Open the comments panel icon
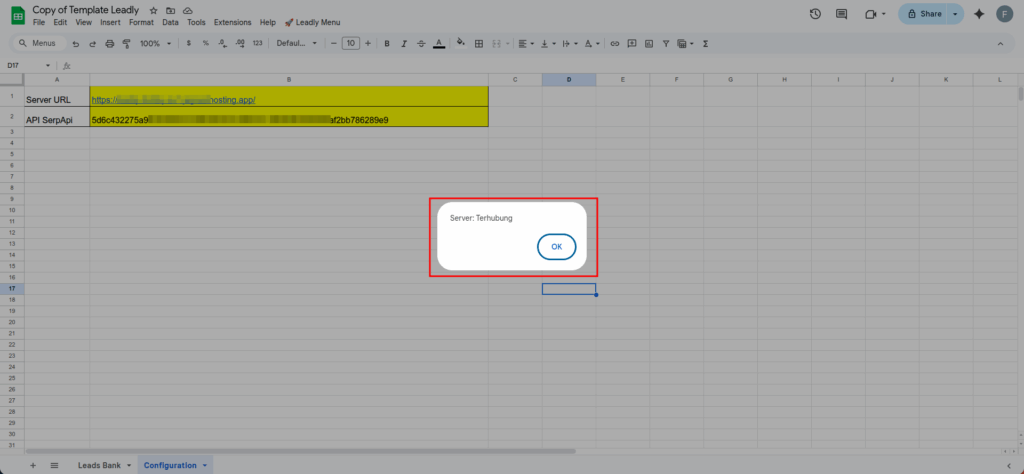1024x474 pixels. click(841, 14)
